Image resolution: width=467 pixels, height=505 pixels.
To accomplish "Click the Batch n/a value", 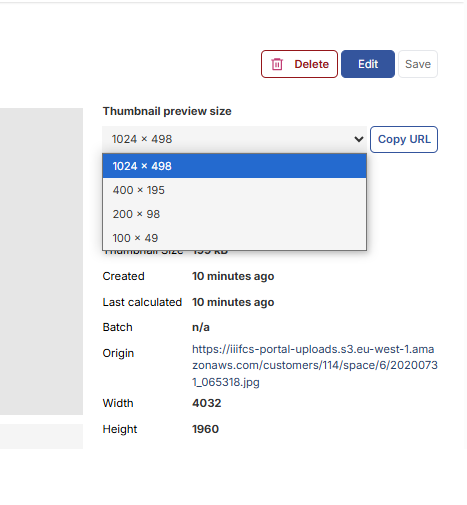I will (x=201, y=327).
